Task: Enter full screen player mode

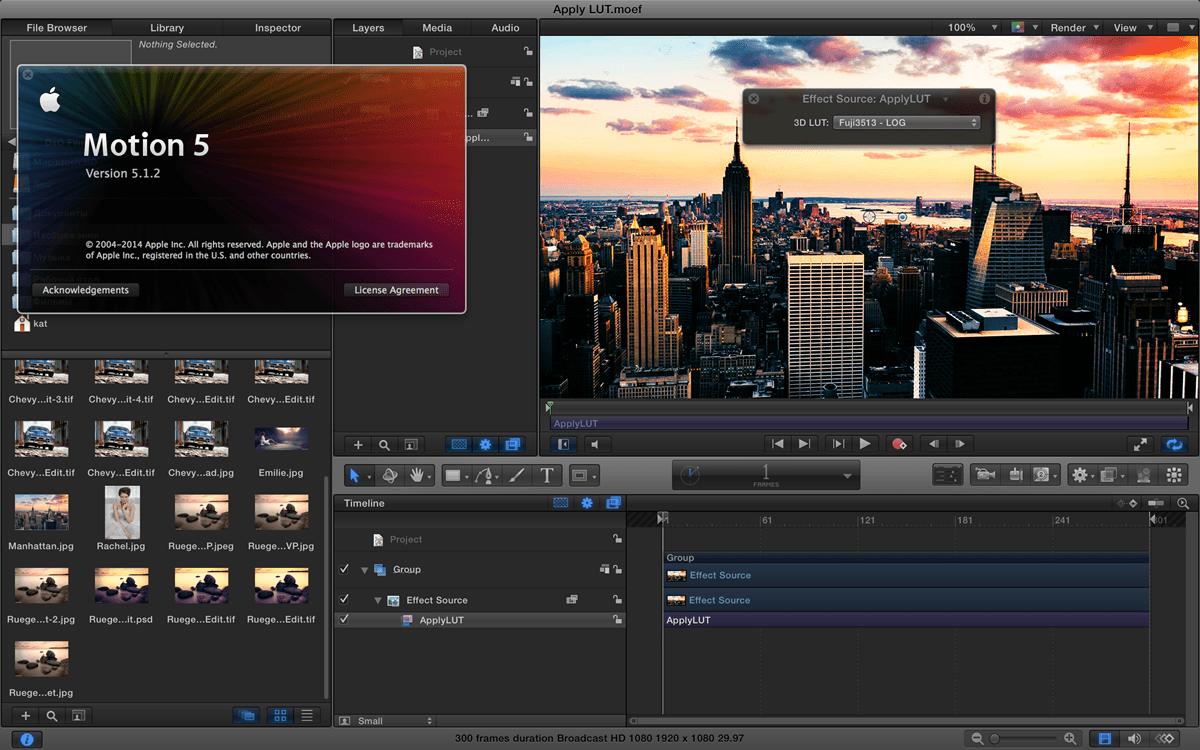Action: tap(1140, 444)
